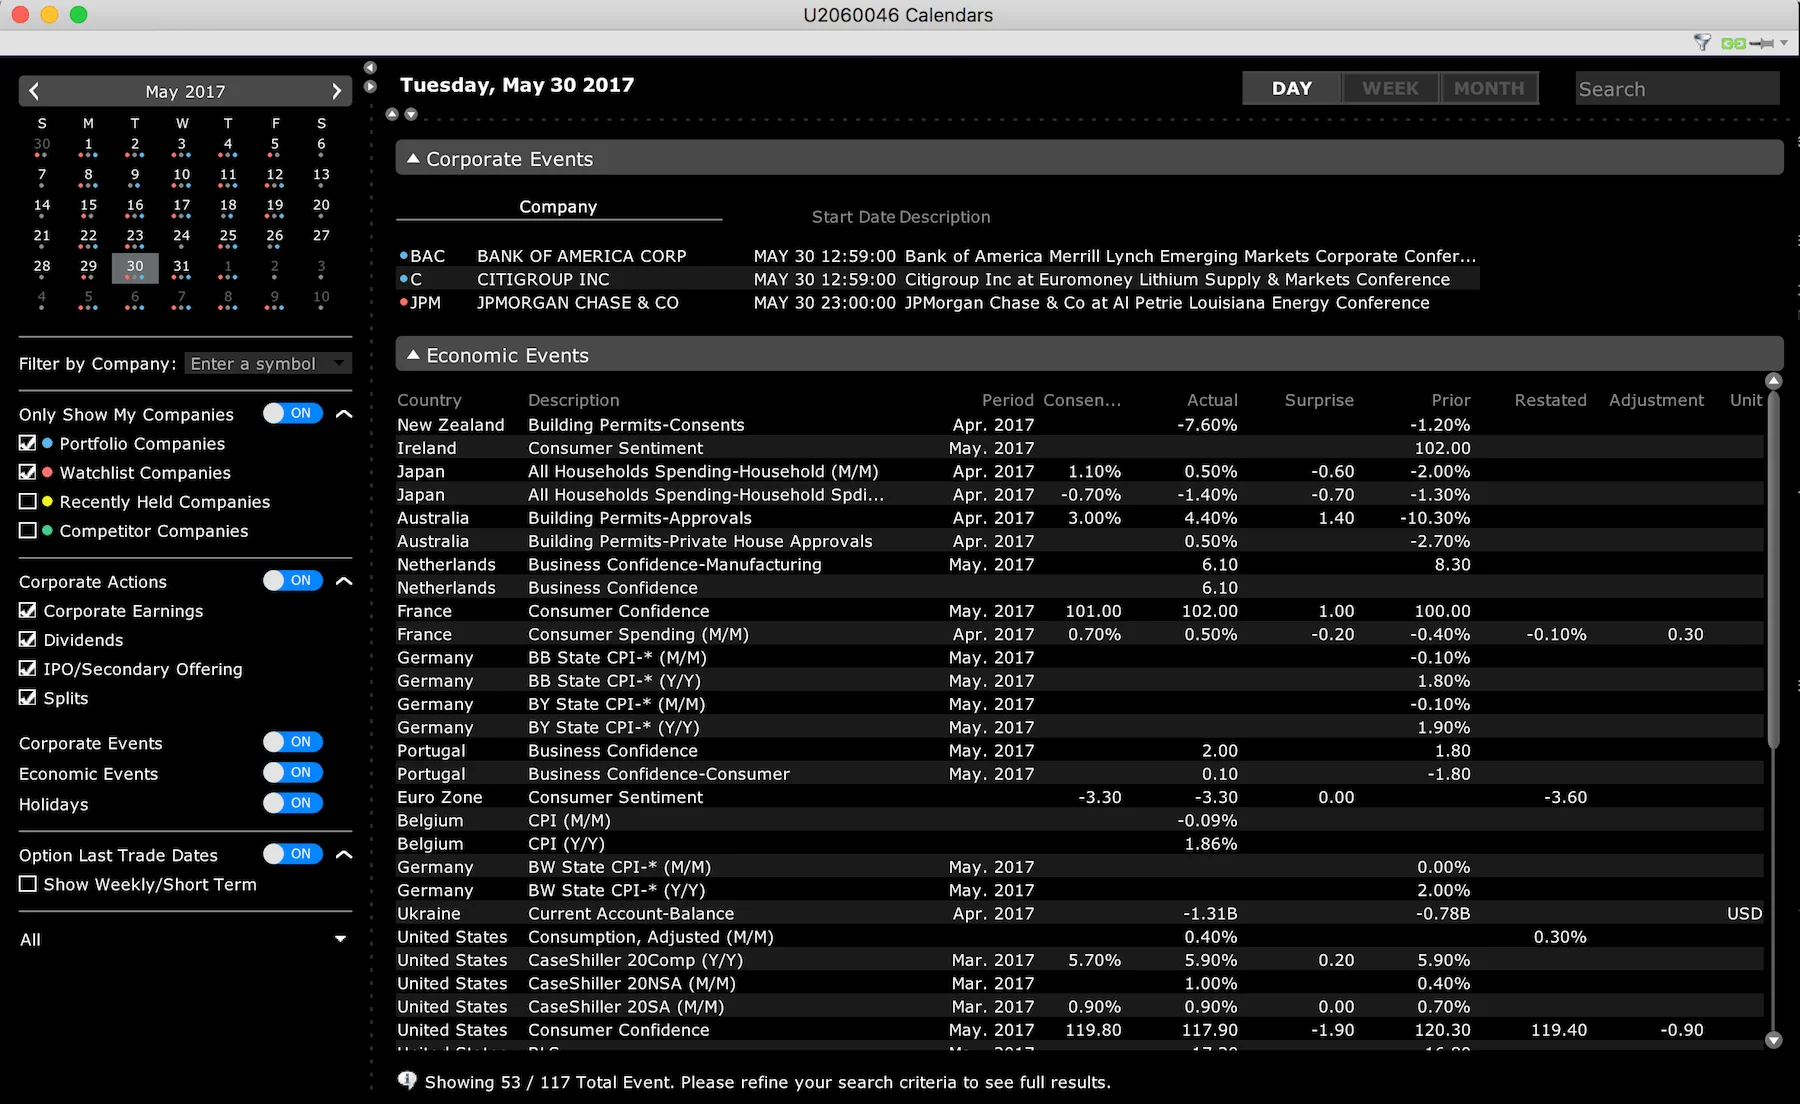Sort by Prior column header

click(1451, 400)
